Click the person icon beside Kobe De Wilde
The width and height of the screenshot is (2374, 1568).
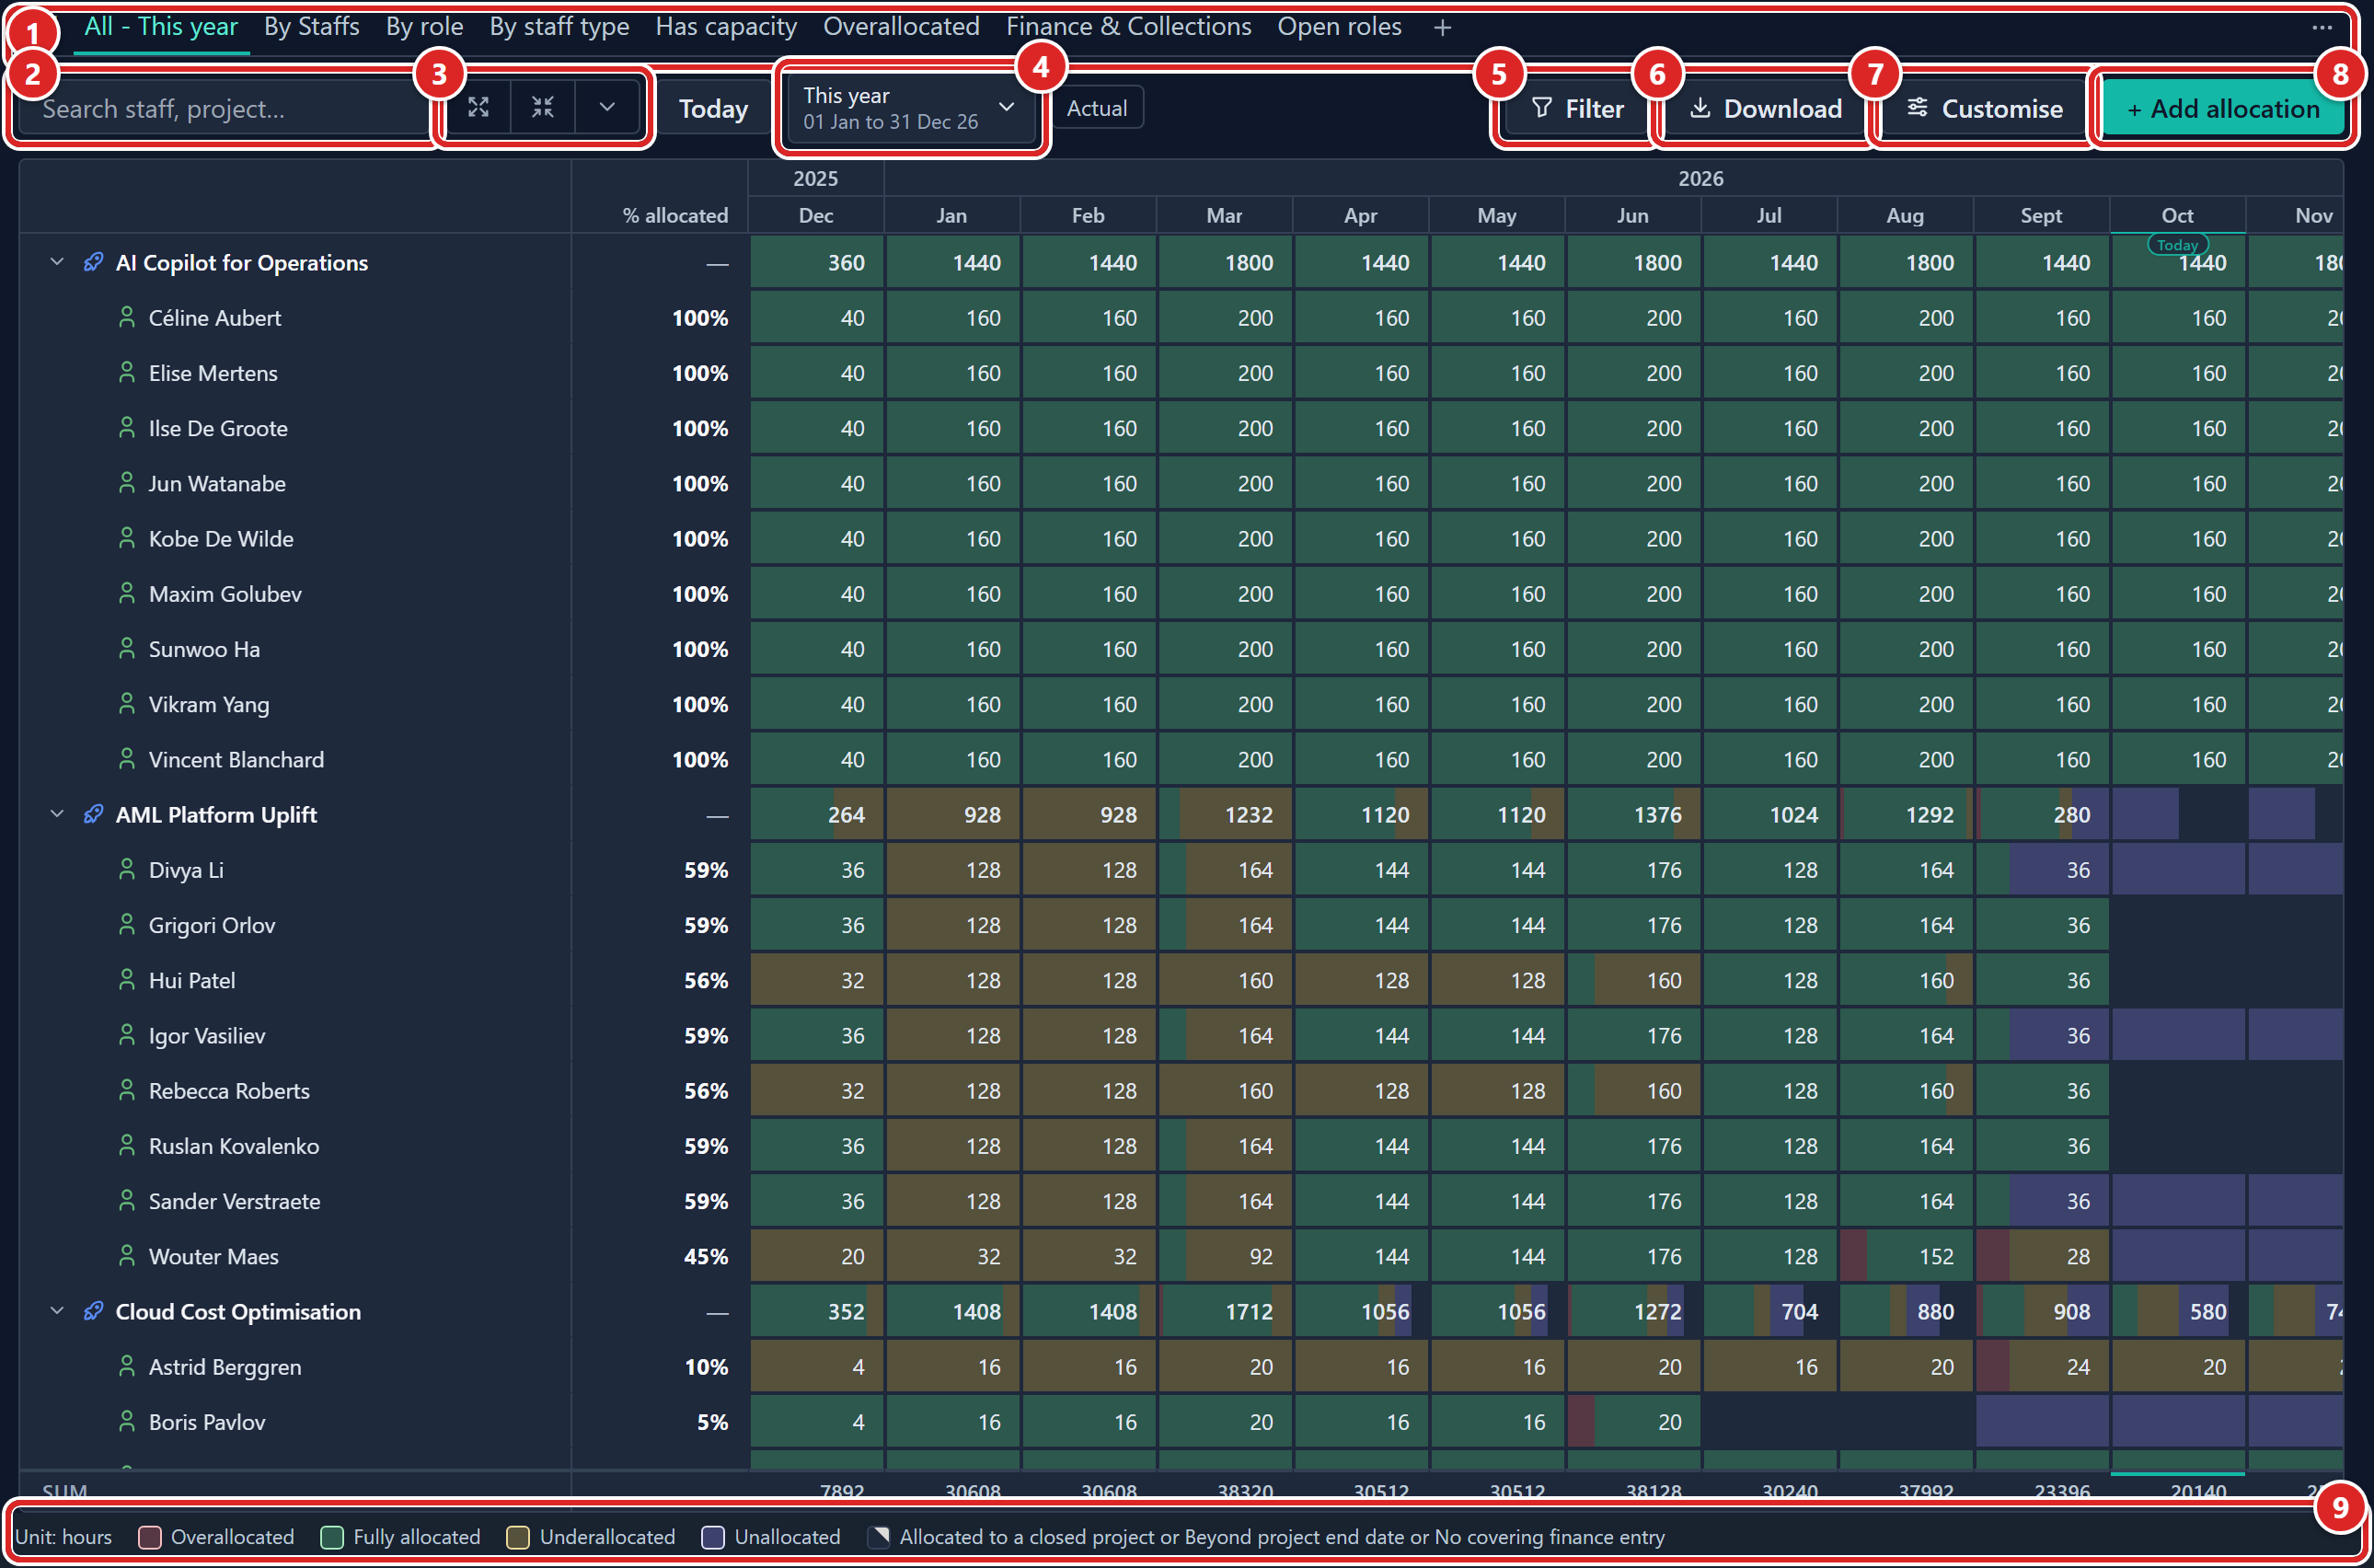click(x=127, y=539)
